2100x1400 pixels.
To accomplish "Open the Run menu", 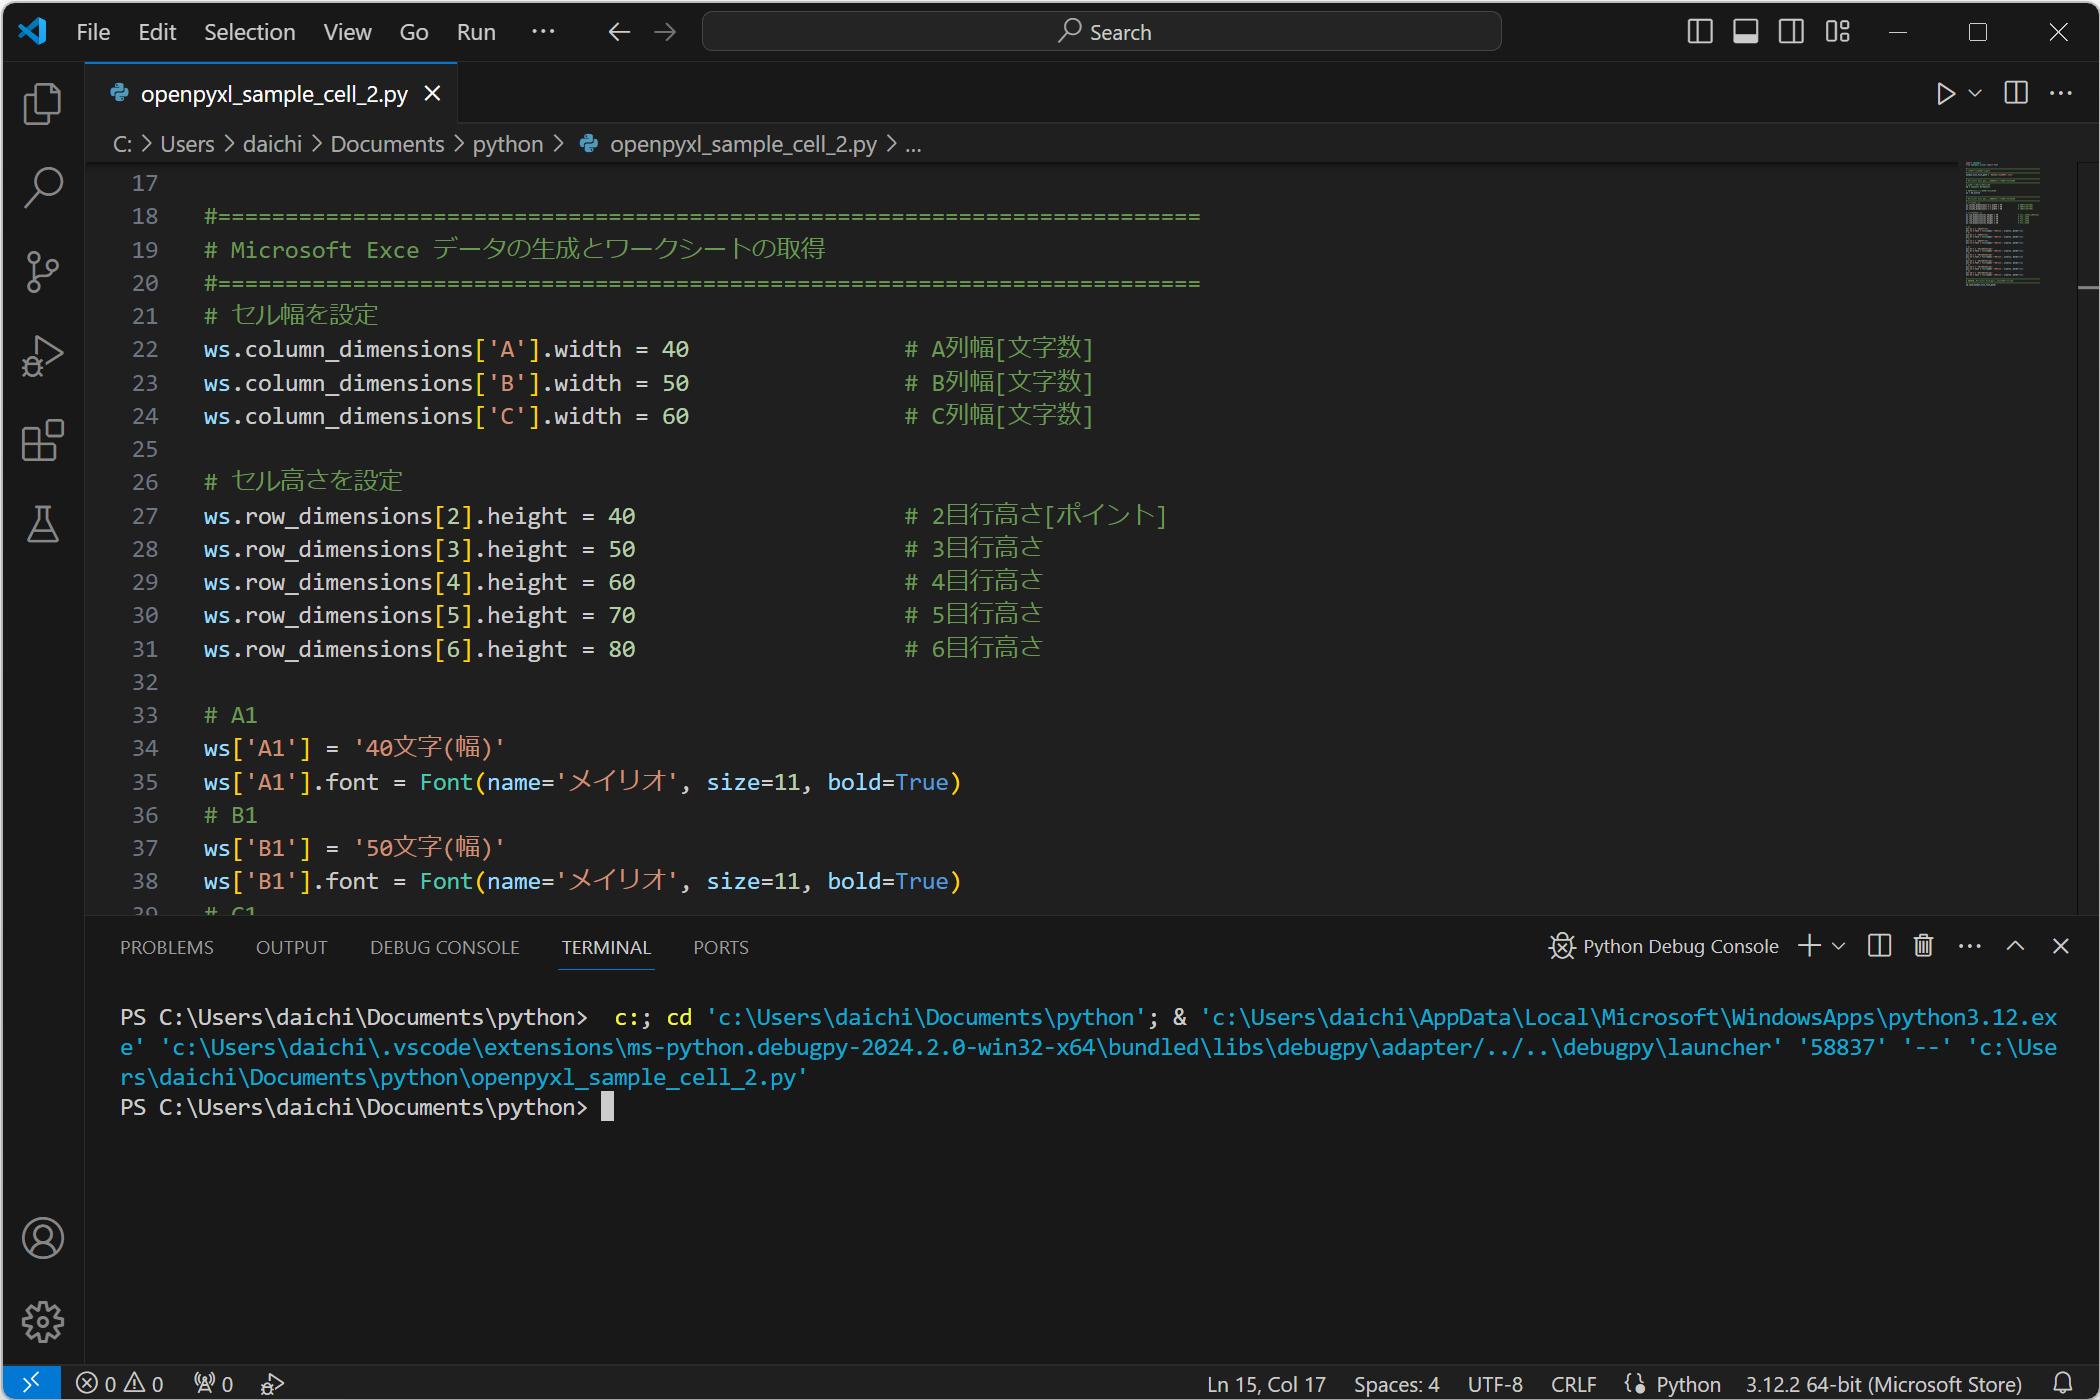I will click(x=476, y=32).
